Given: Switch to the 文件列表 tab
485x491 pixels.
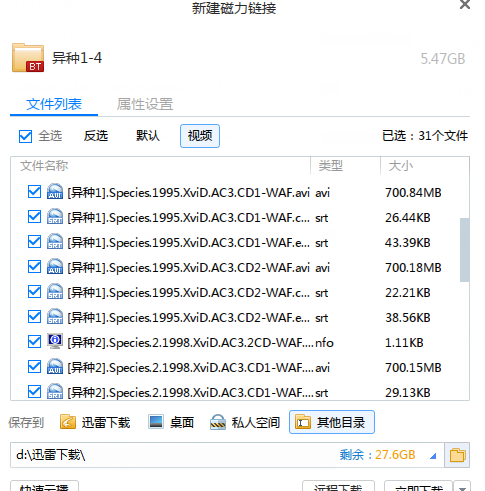Looking at the screenshot, I should tap(54, 104).
